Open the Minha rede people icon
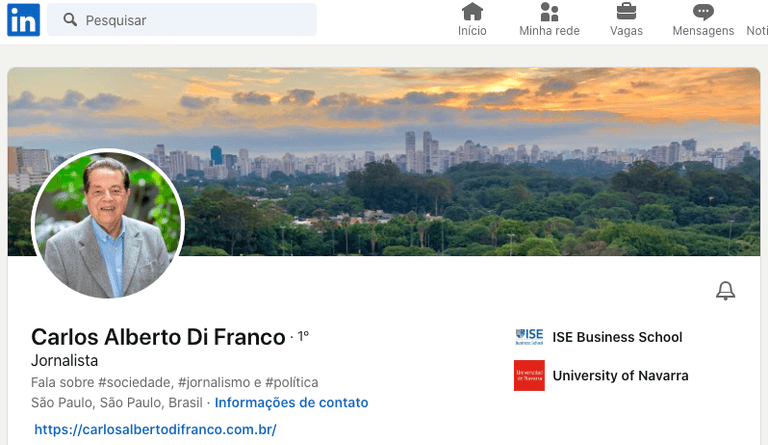This screenshot has height=445, width=768. (549, 11)
